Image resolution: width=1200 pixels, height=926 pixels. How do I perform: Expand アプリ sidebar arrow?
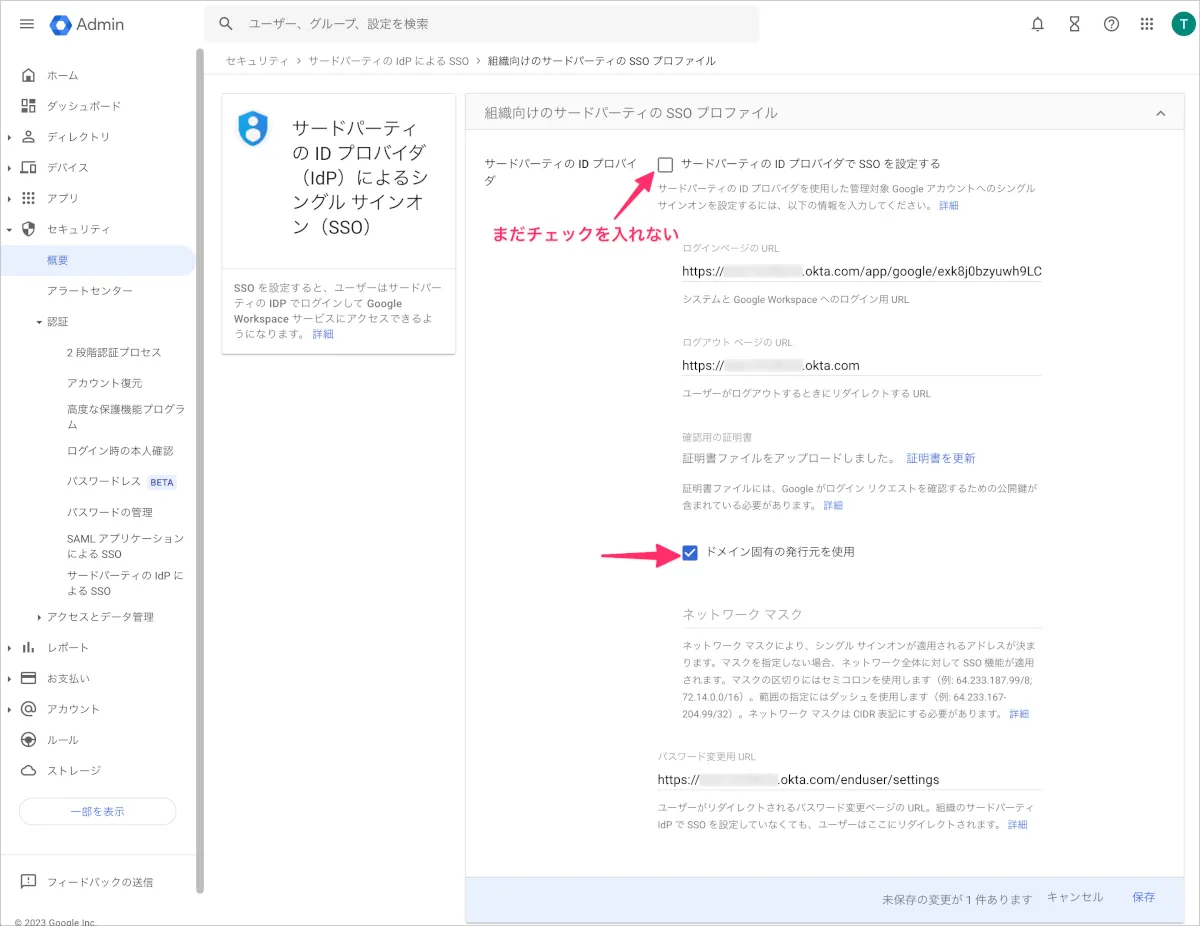9,198
